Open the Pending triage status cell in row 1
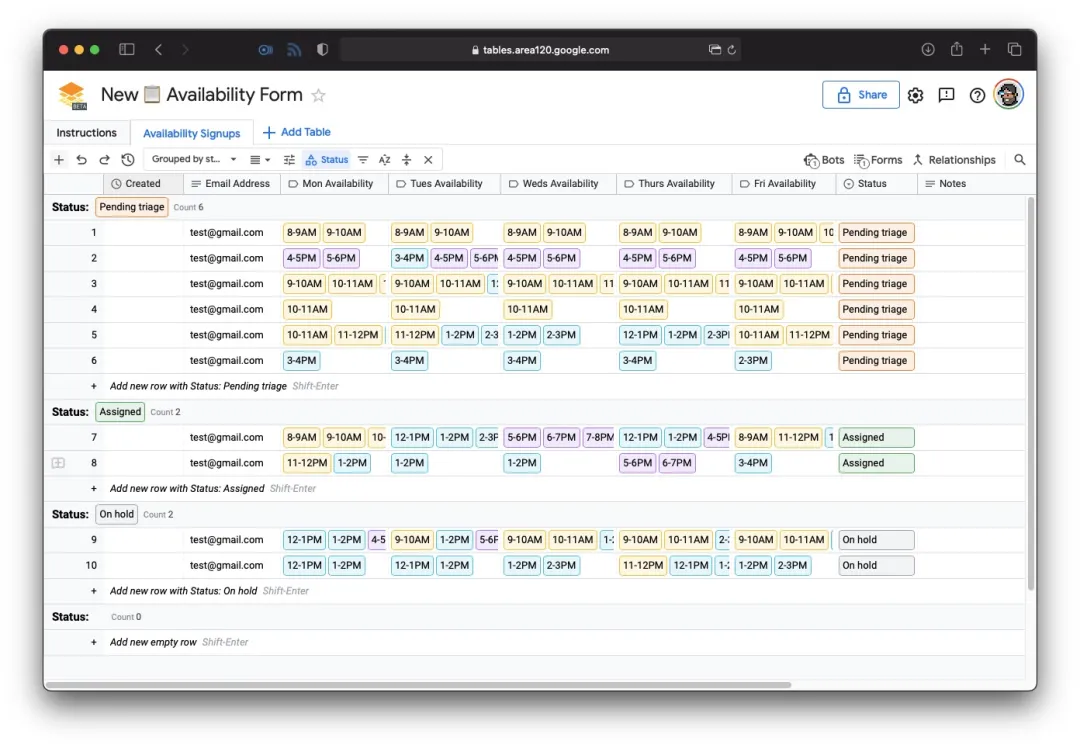Image resolution: width=1080 pixels, height=748 pixels. tap(876, 233)
